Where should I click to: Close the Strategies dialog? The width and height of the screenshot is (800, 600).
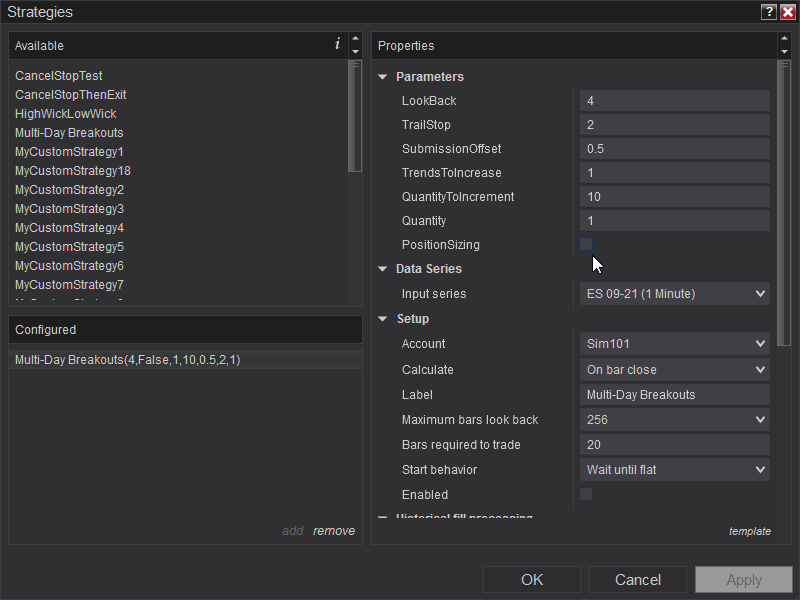pyautogui.click(x=788, y=12)
